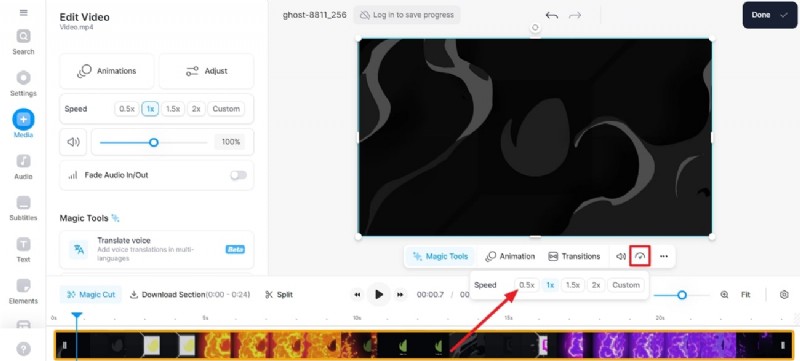800x361 pixels.
Task: Click Log in to save progress
Action: 407,15
